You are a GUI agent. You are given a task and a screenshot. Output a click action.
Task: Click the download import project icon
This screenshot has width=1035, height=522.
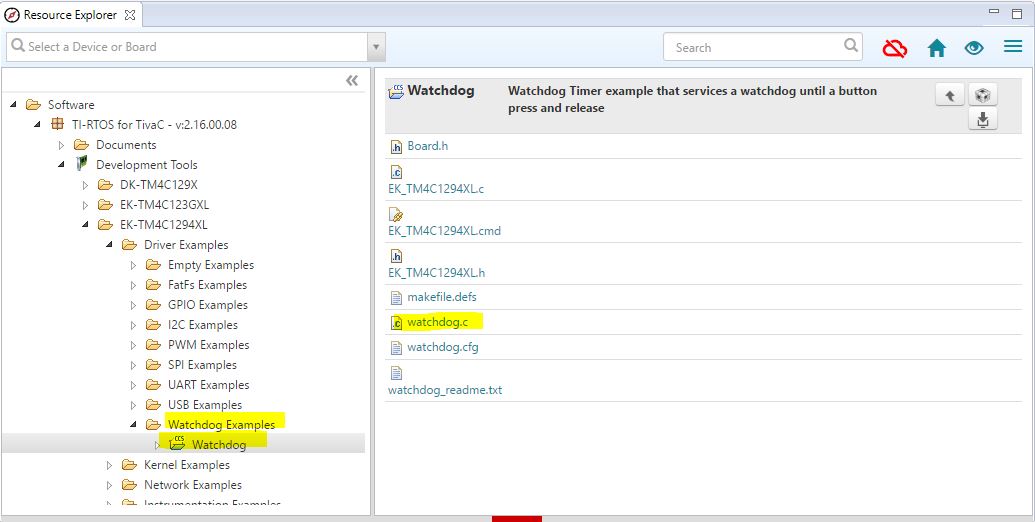click(x=983, y=119)
